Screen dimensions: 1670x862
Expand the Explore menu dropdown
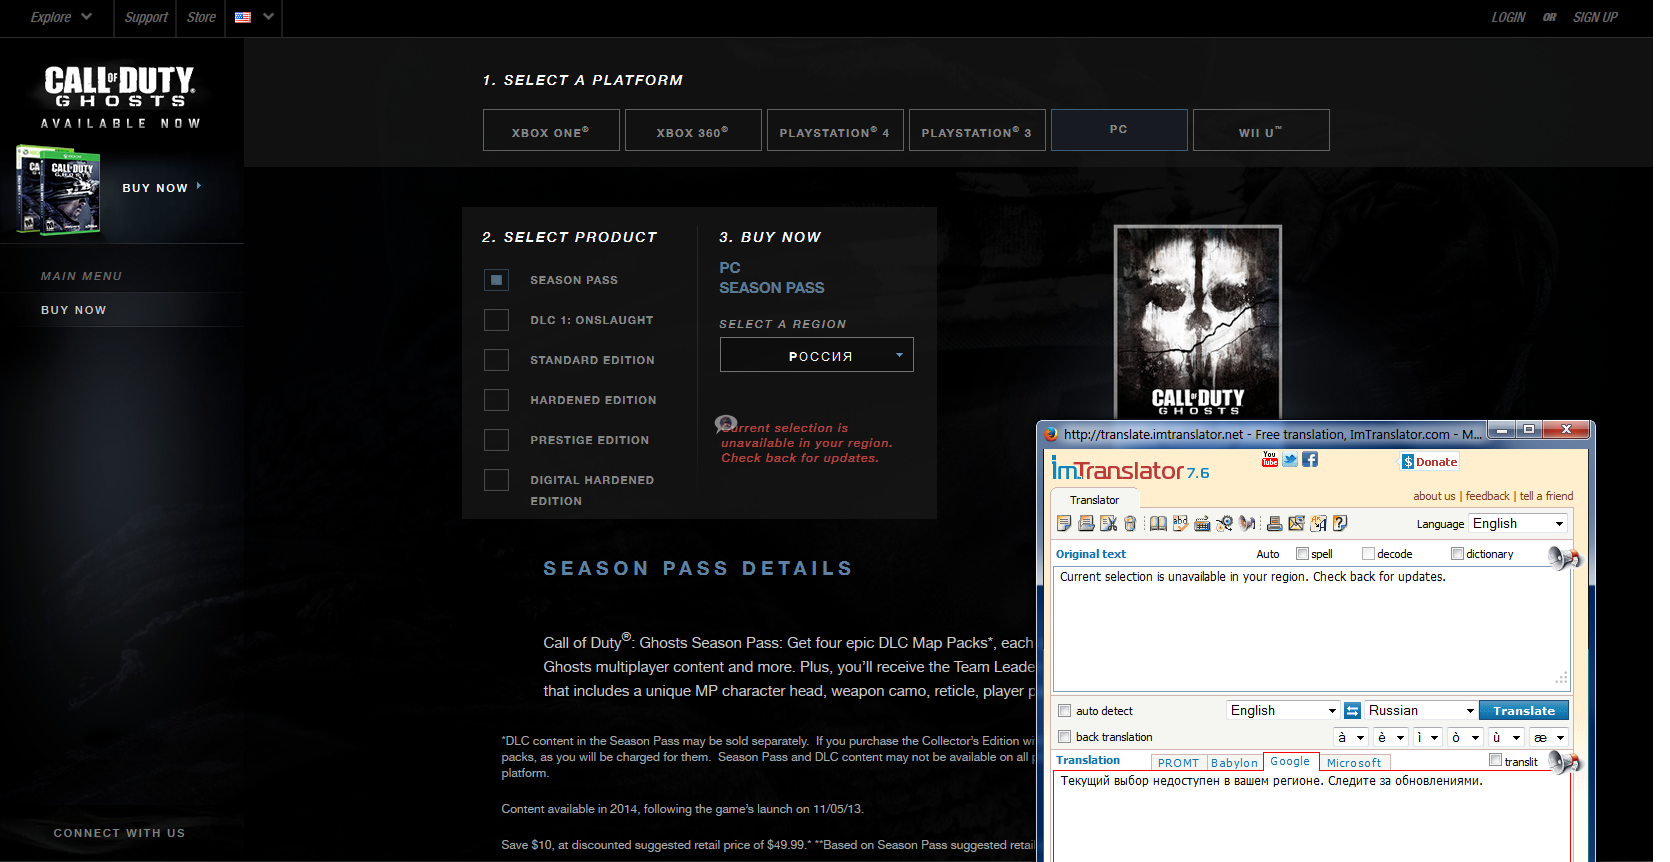point(61,17)
